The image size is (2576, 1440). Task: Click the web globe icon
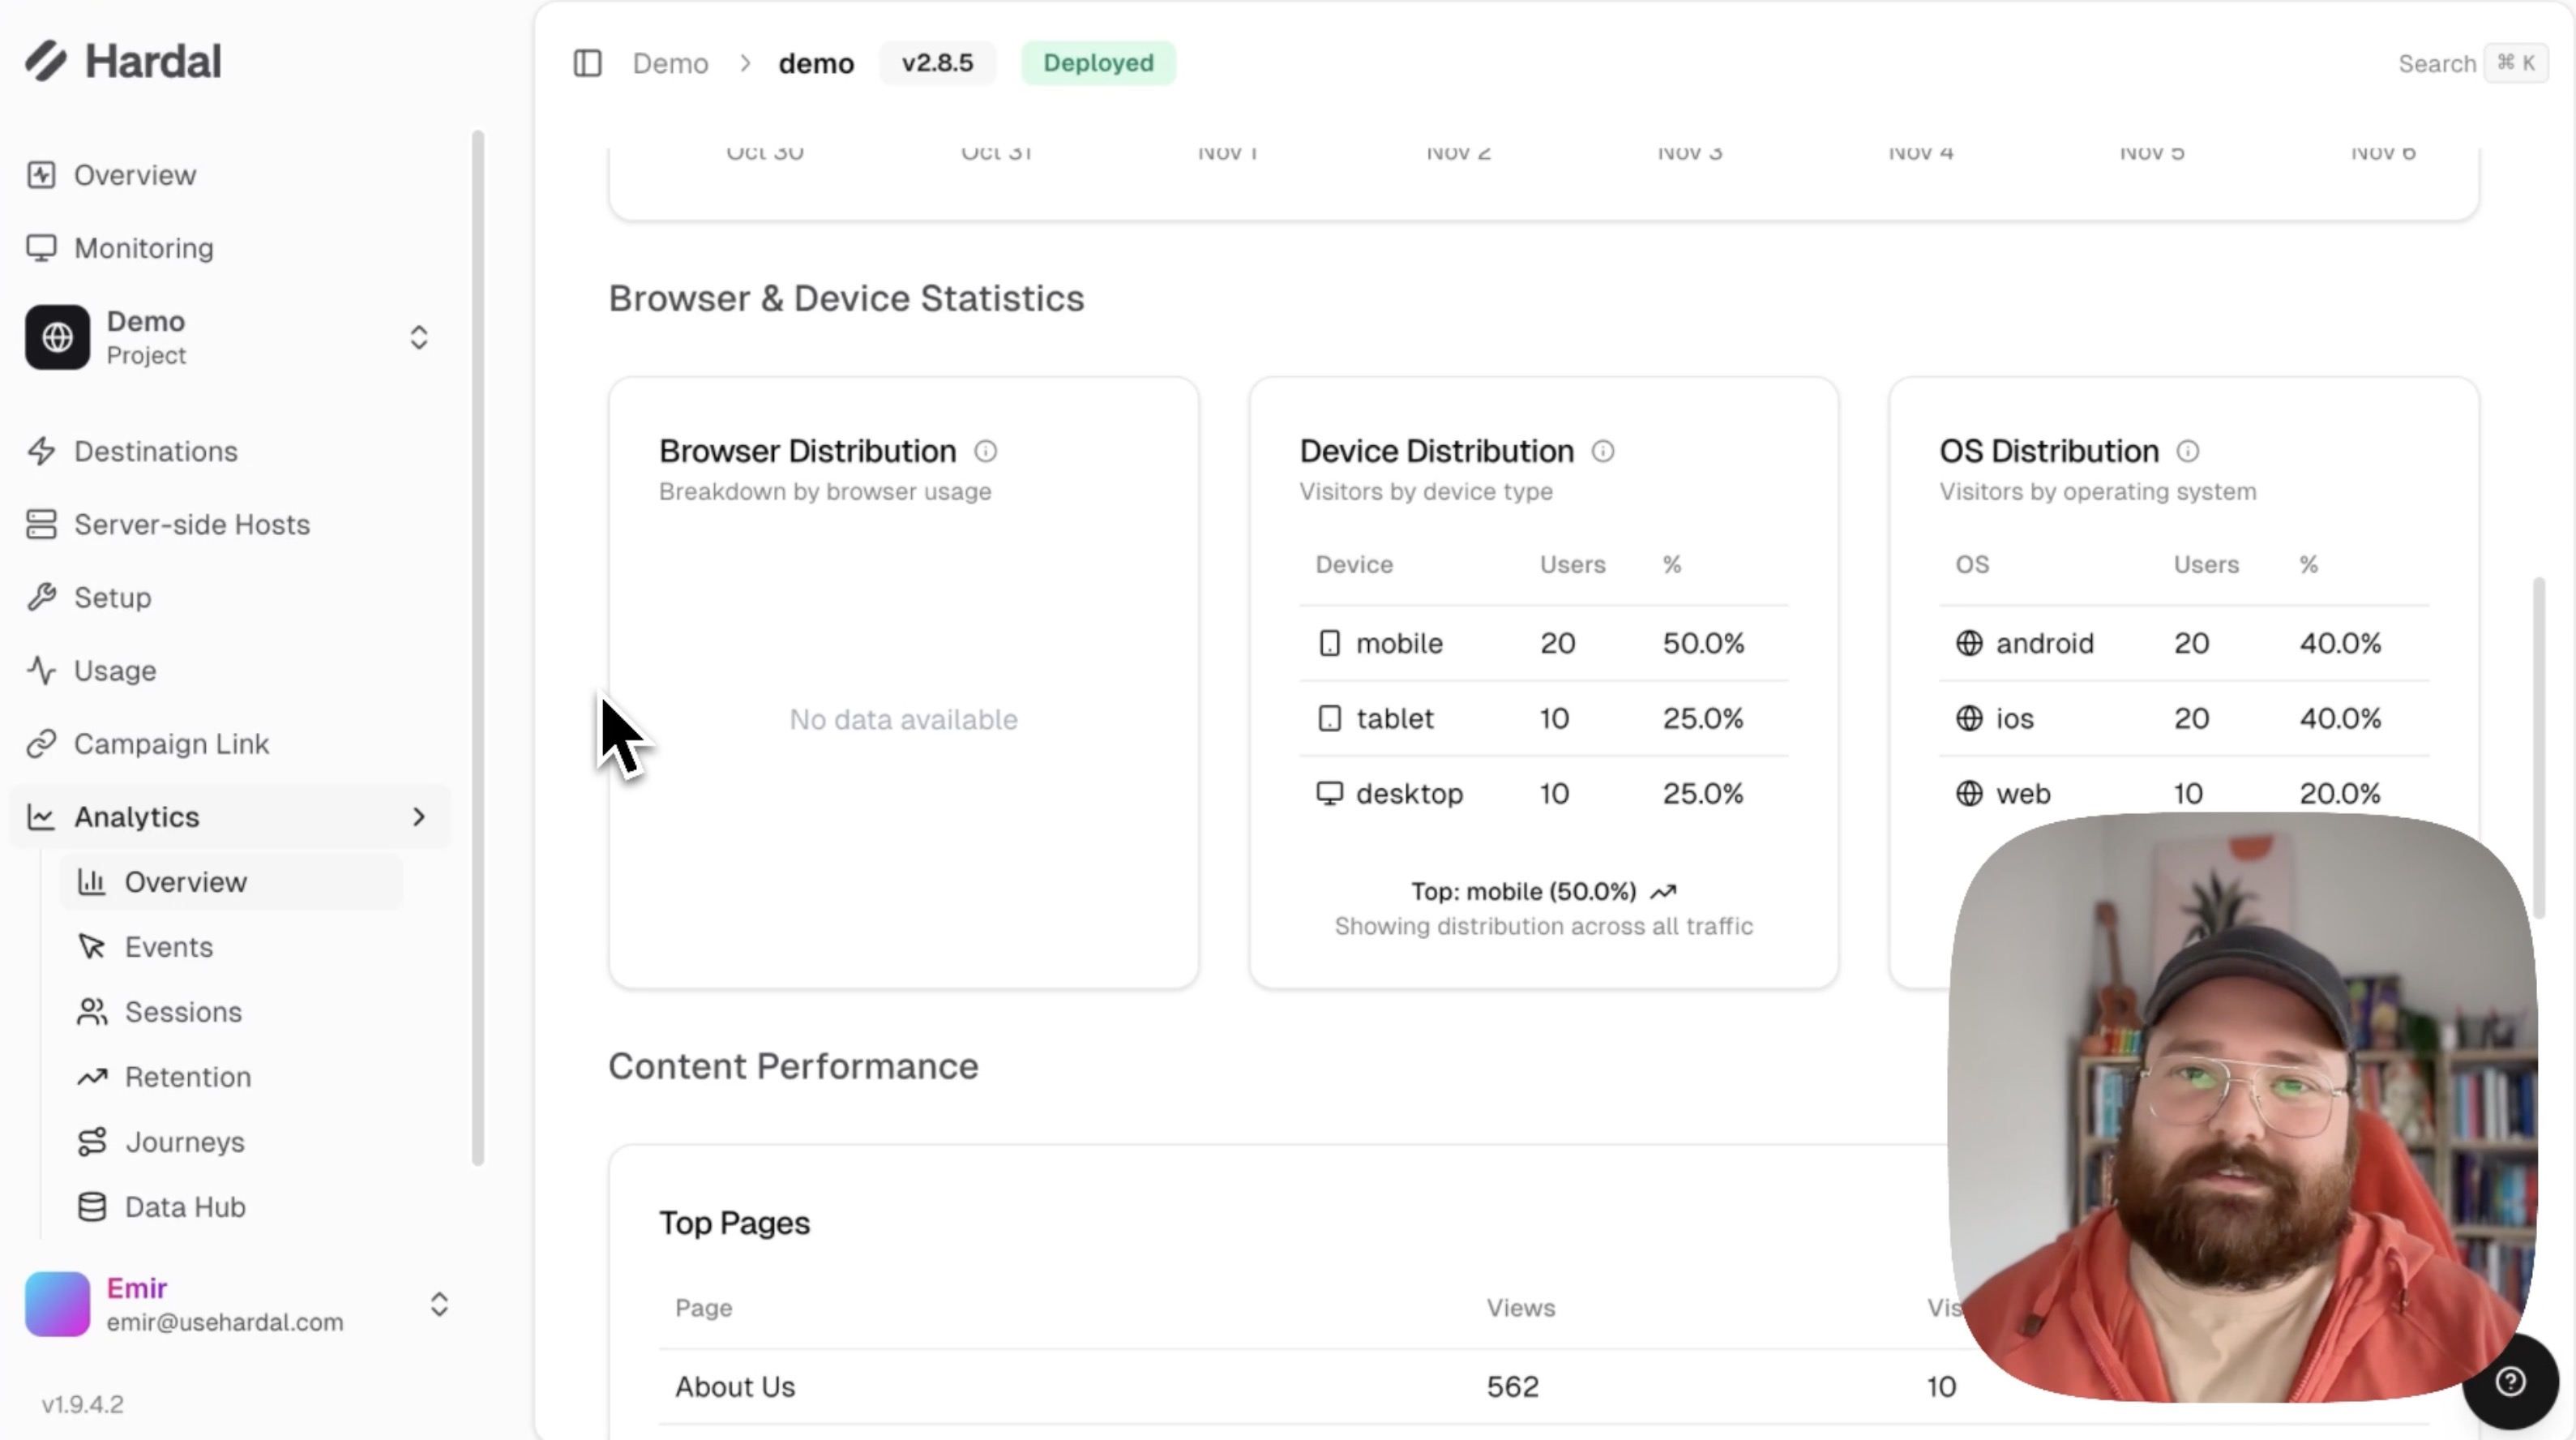1969,793
